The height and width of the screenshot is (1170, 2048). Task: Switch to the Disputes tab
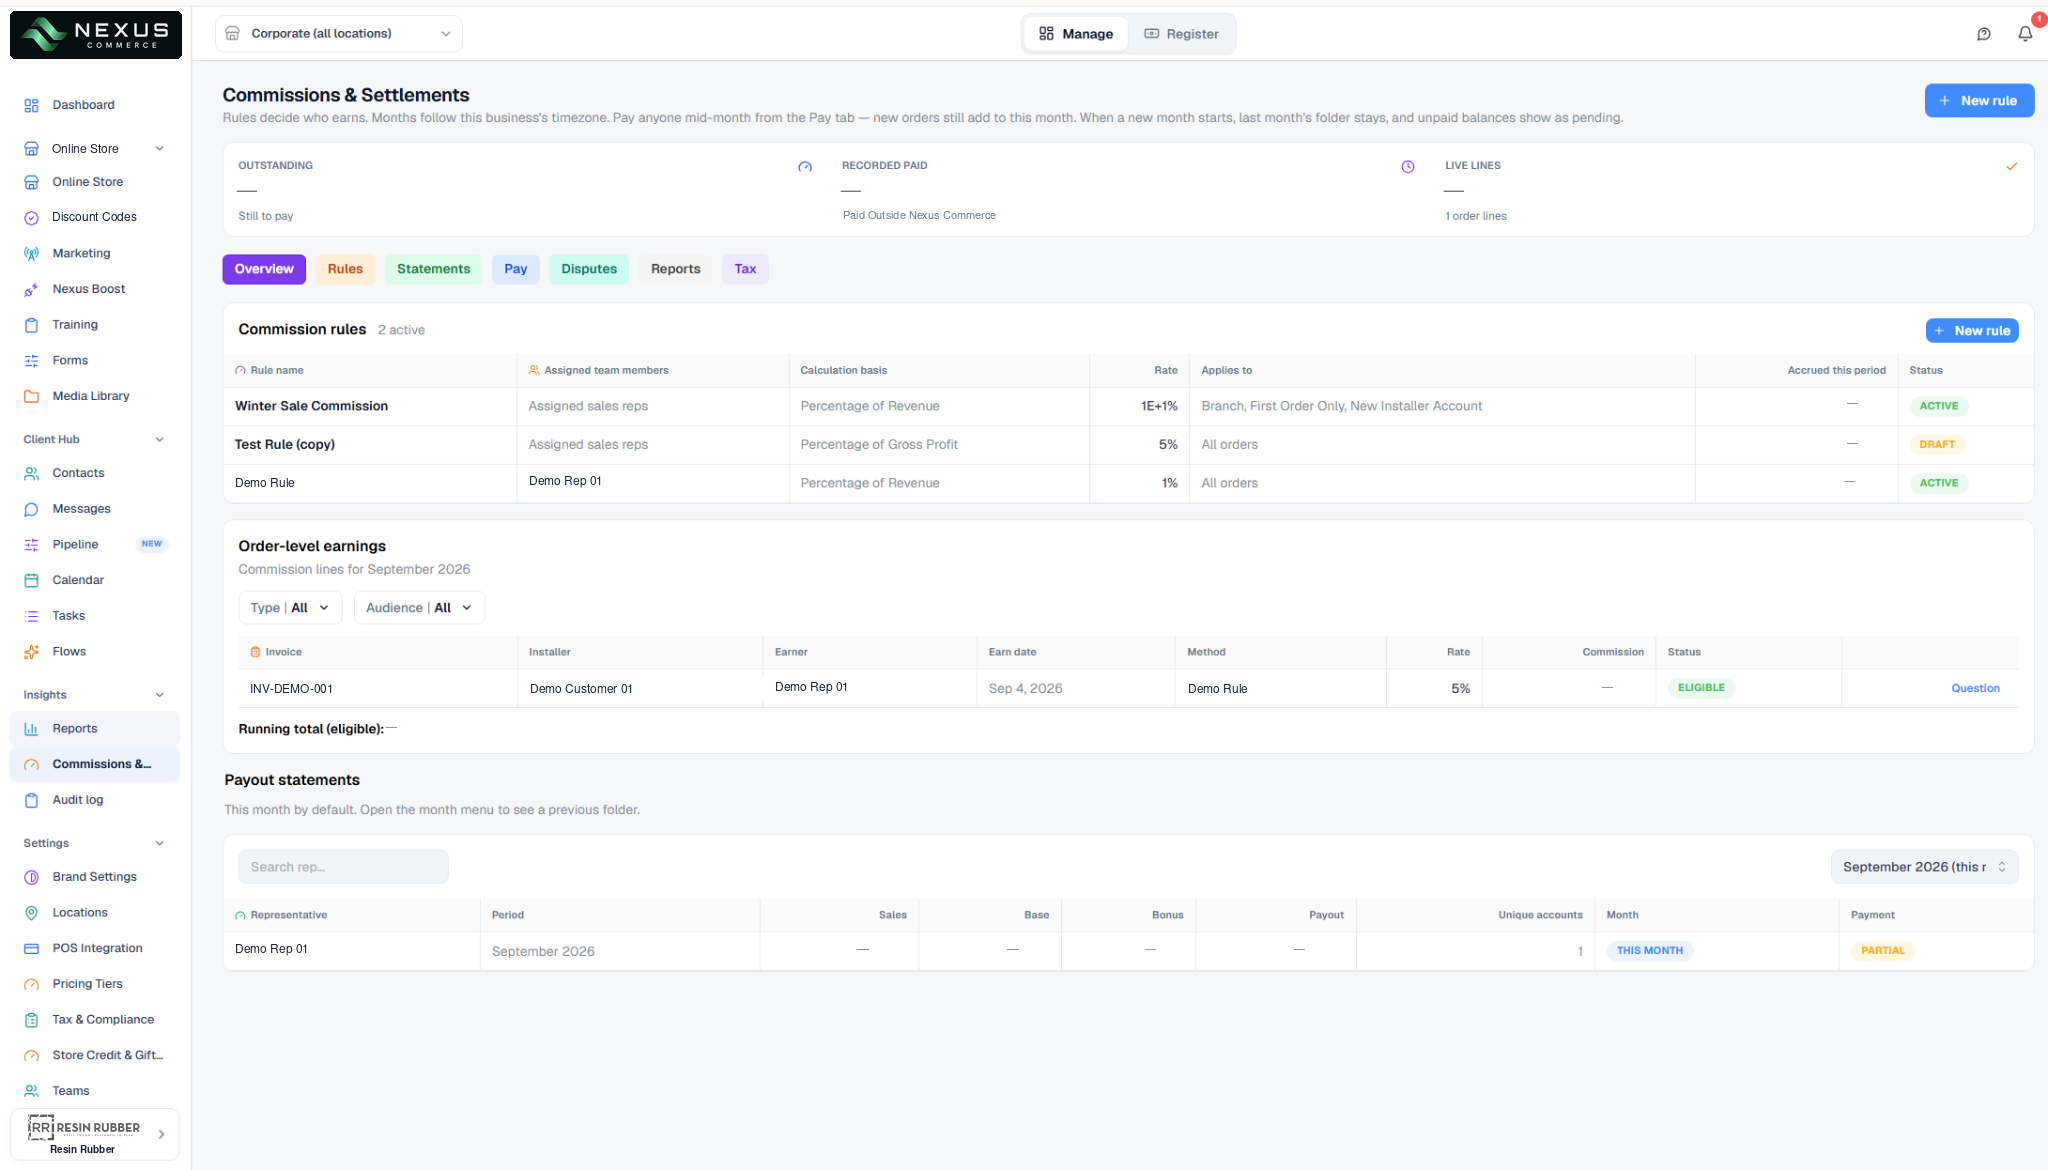tap(589, 269)
